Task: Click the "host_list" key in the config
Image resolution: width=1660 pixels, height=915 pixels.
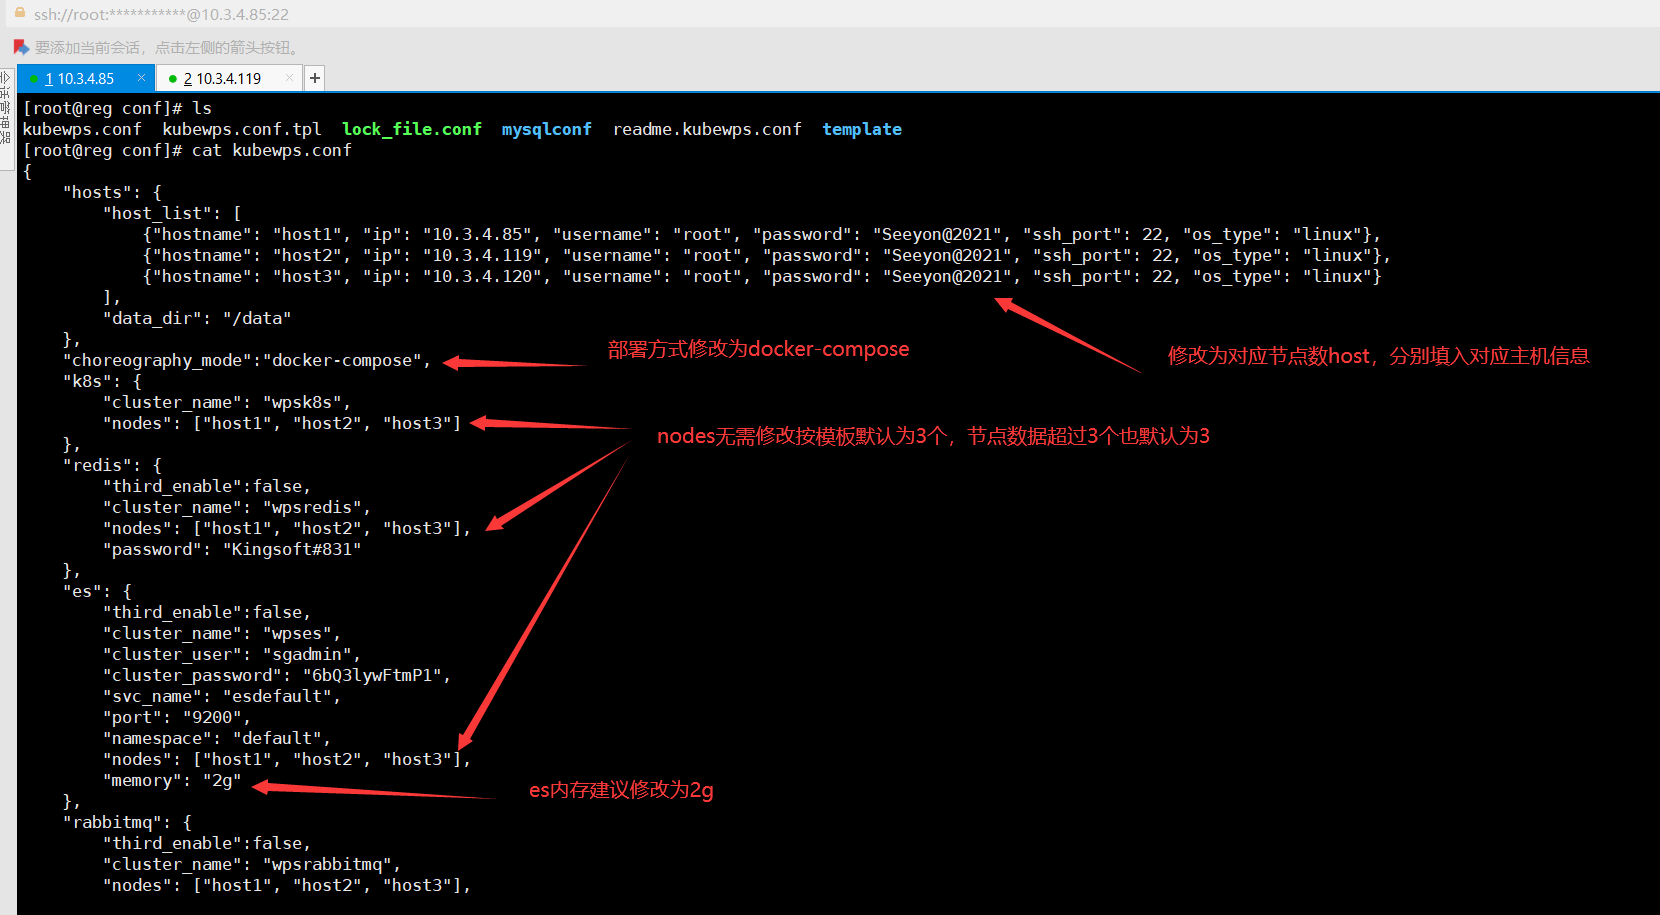Action: [x=162, y=213]
